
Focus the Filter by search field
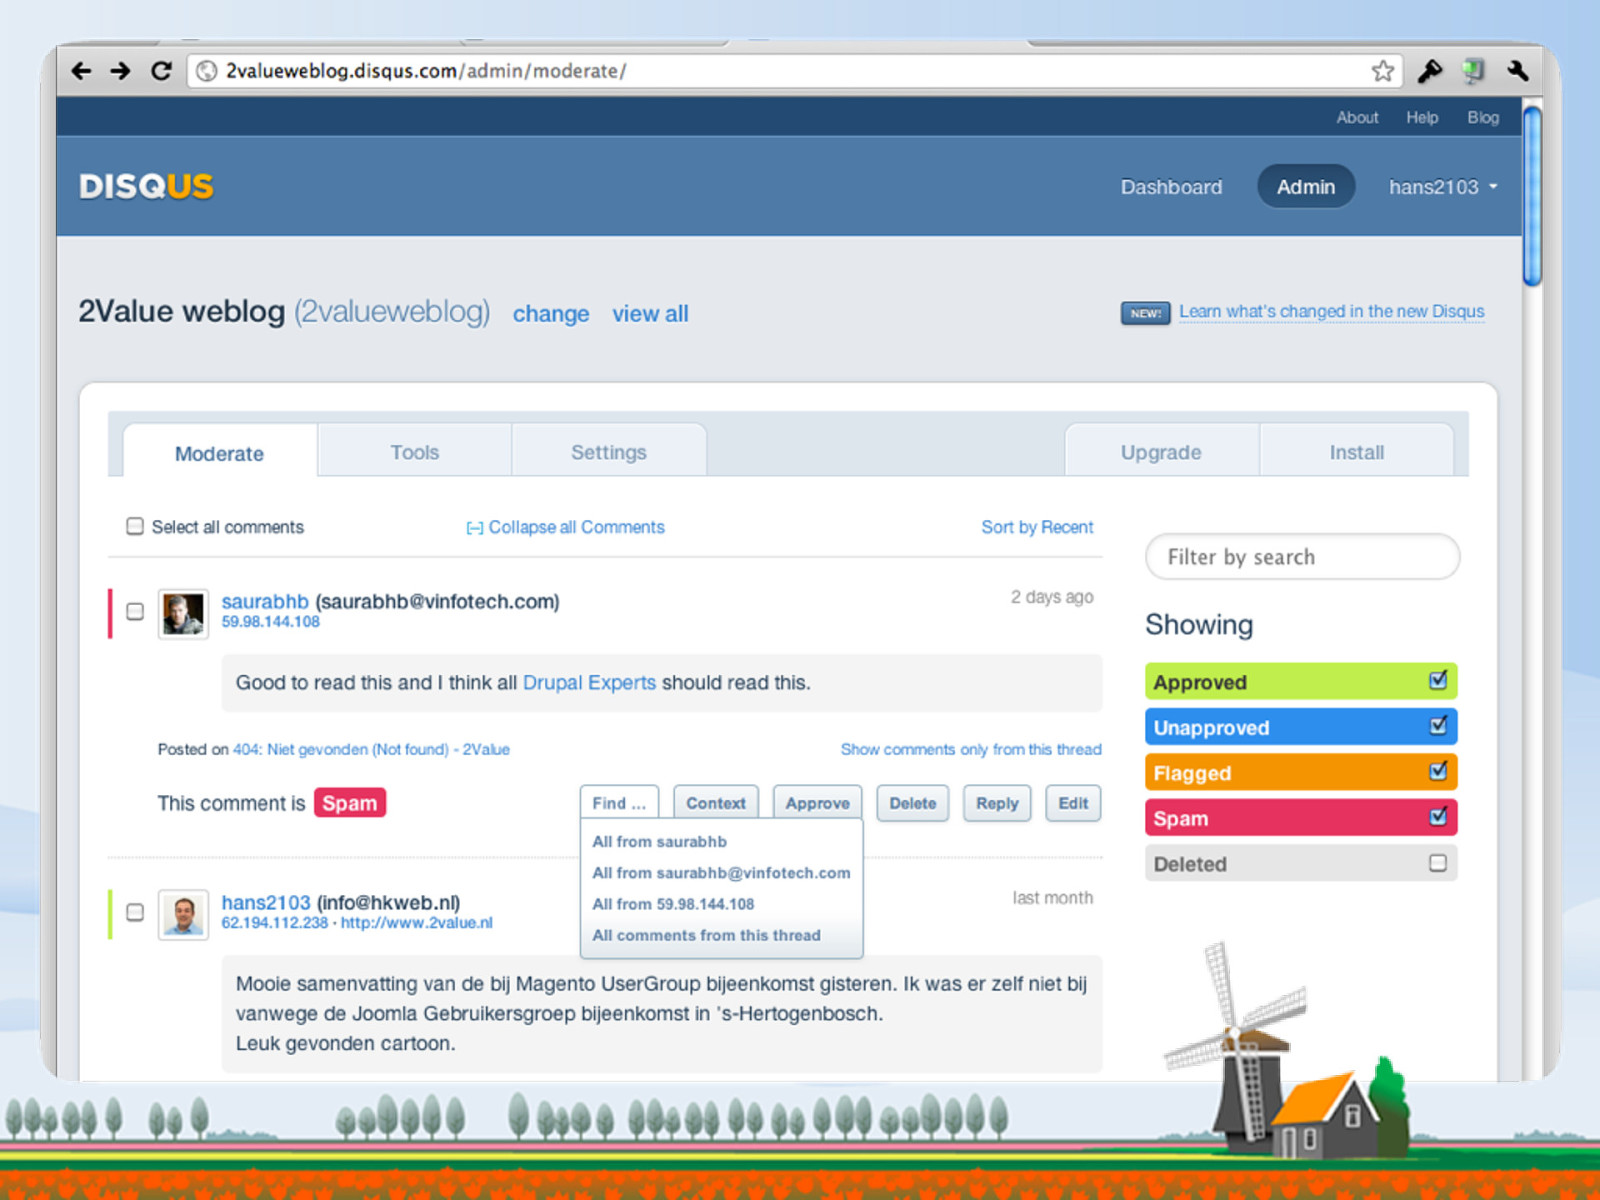pos(1302,557)
